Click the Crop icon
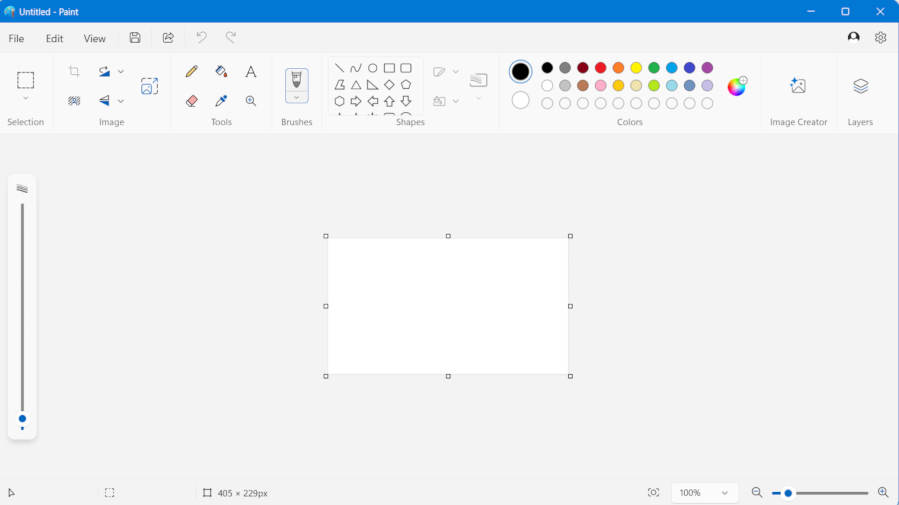 pyautogui.click(x=74, y=72)
